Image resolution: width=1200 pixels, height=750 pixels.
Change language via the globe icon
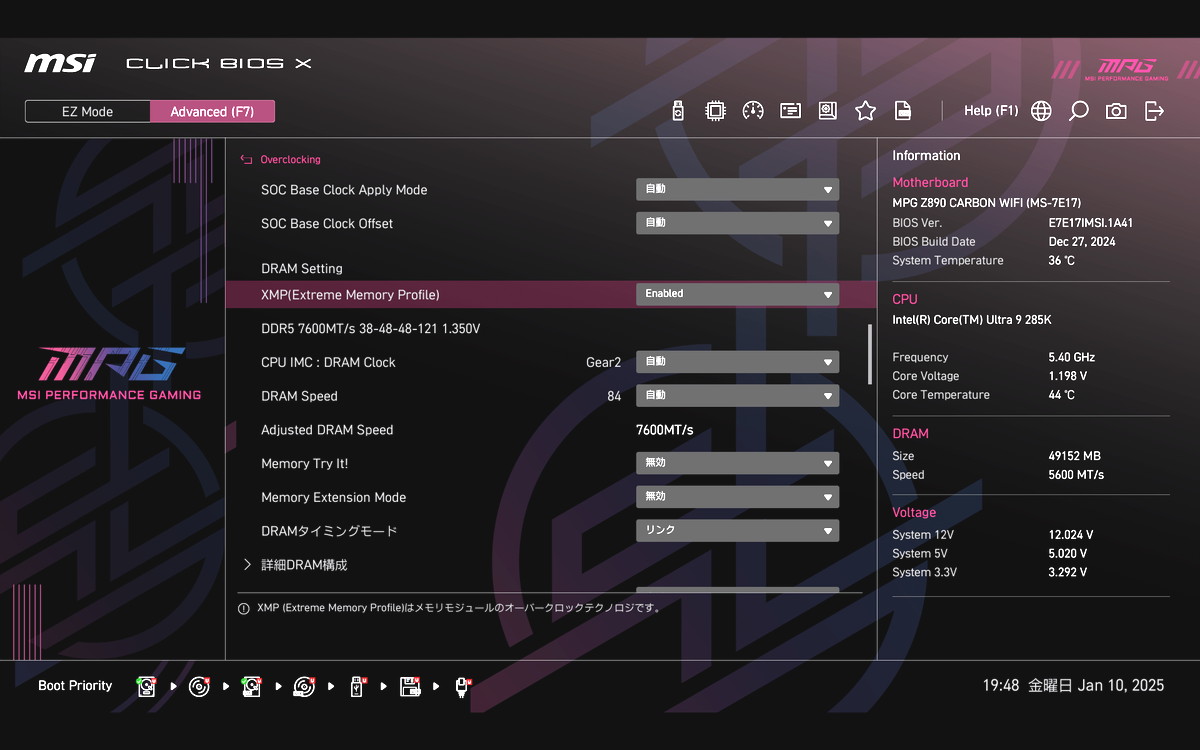1041,111
